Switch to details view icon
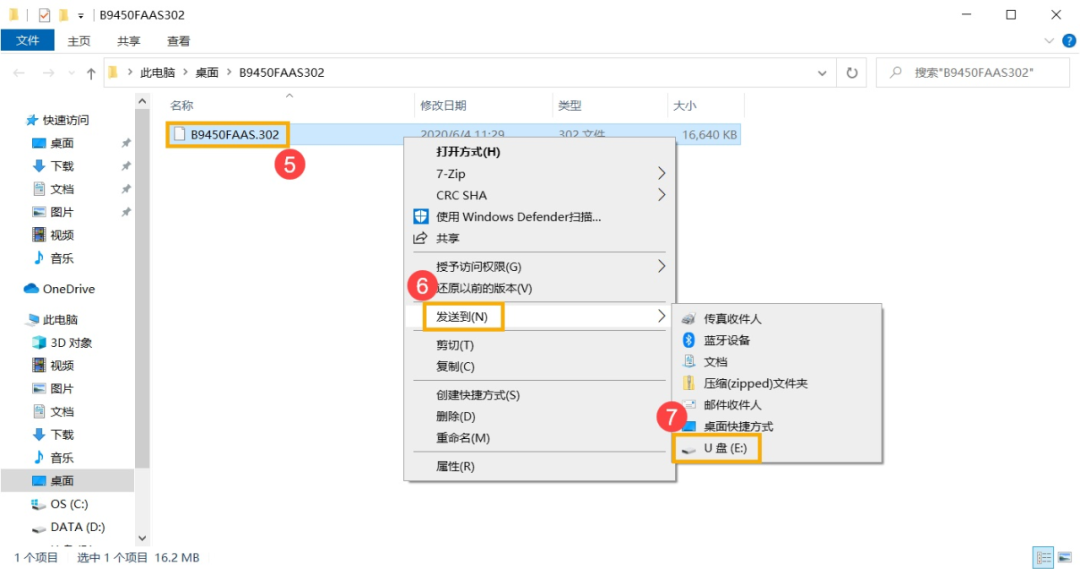Image resolution: width=1080 pixels, height=569 pixels. [1043, 557]
